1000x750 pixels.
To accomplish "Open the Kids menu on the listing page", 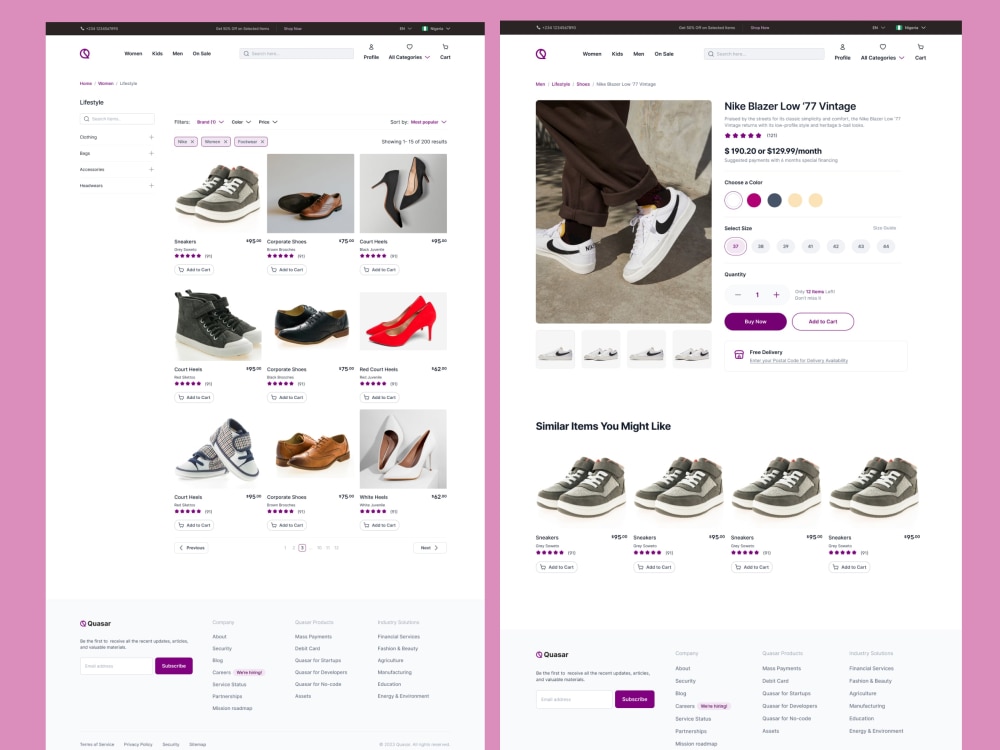I will pos(158,54).
